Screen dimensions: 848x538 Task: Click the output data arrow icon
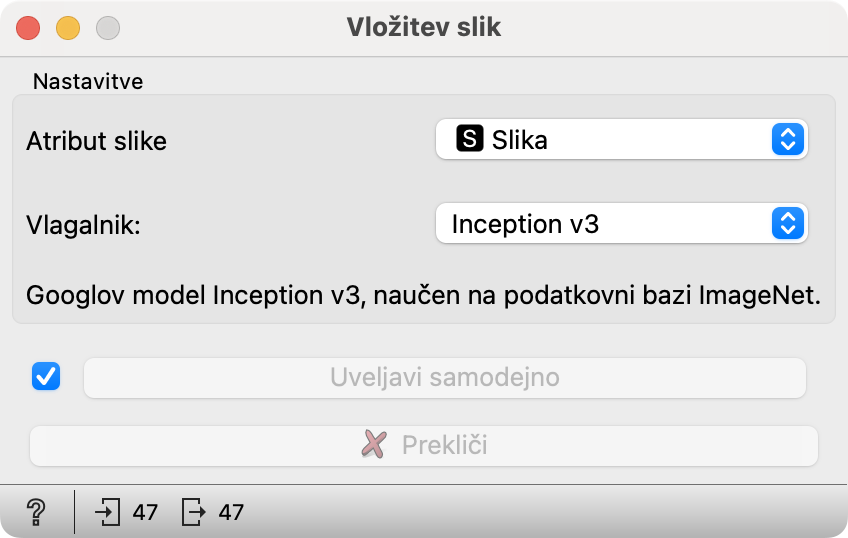[x=193, y=512]
